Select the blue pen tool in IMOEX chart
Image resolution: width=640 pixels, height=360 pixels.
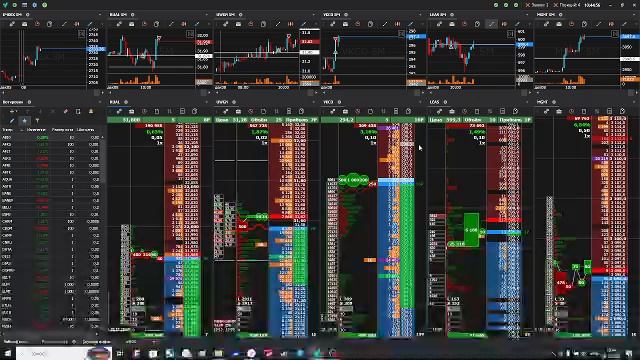pyautogui.click(x=90, y=24)
